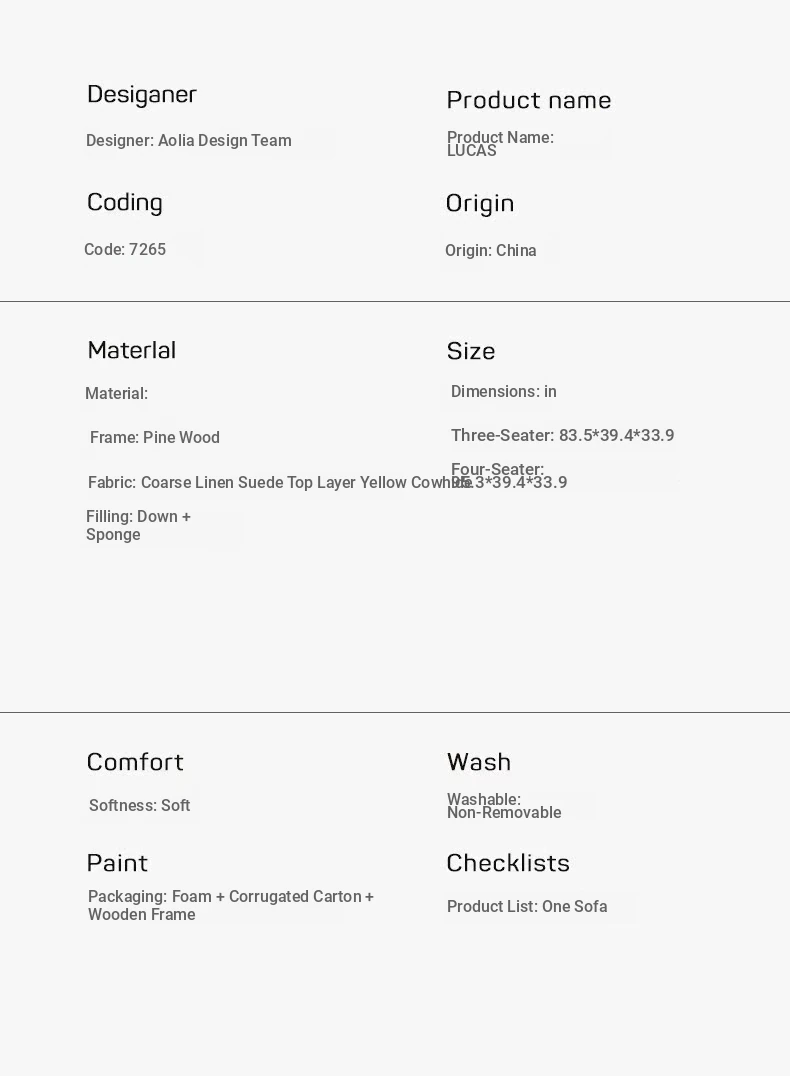
Task: Click the Product name heading
Action: (x=528, y=100)
